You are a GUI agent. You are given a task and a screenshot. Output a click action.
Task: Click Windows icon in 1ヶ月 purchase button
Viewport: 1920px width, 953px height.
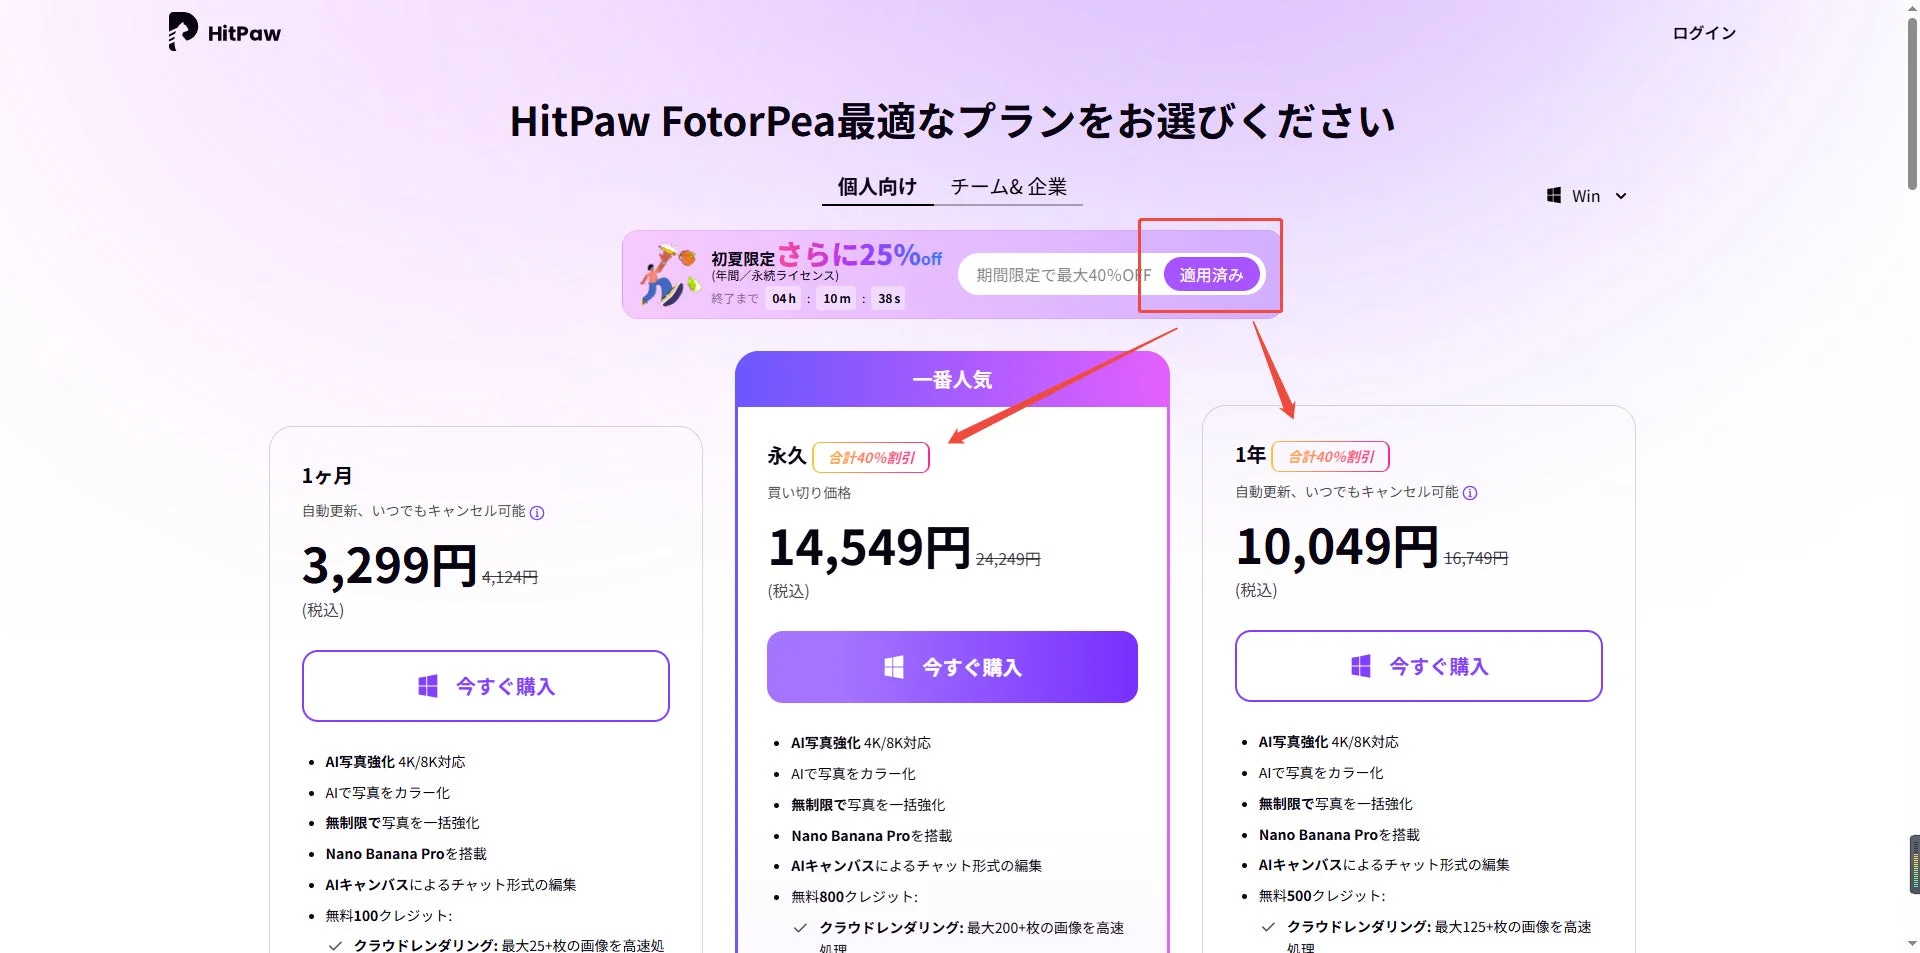point(428,686)
